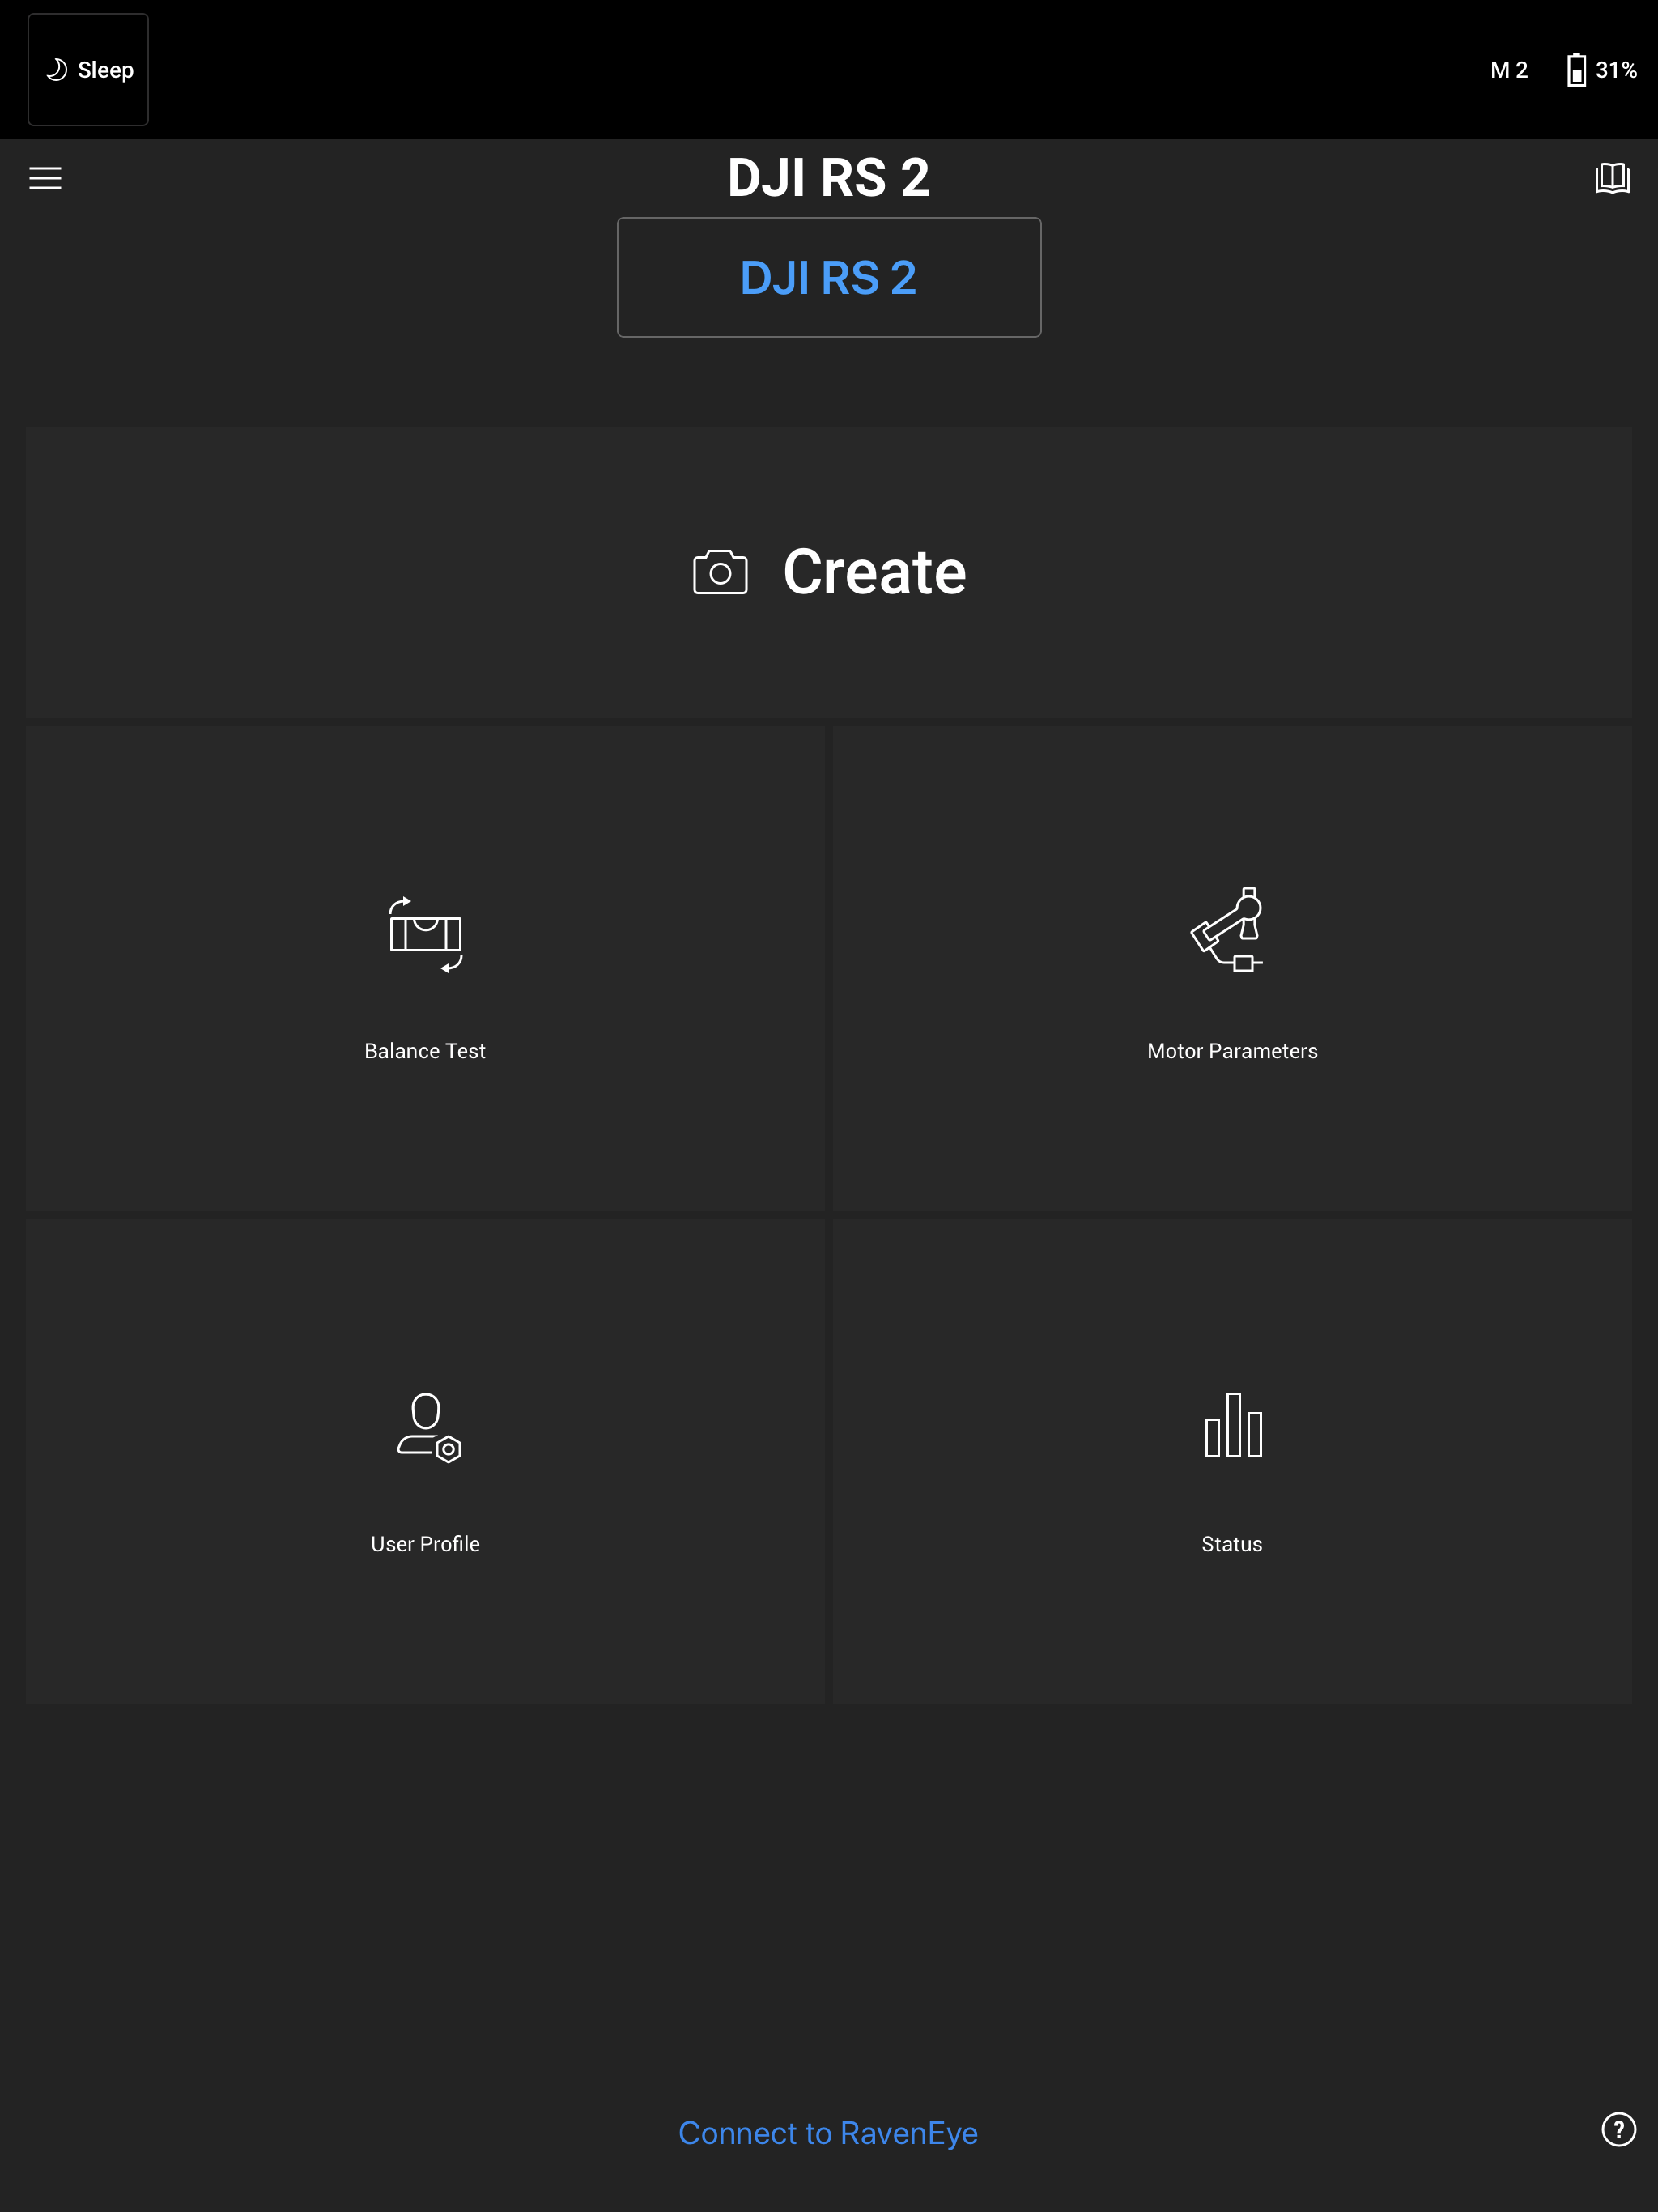The width and height of the screenshot is (1658, 2212).
Task: Tap the M 2 mode indicator
Action: (x=1508, y=70)
